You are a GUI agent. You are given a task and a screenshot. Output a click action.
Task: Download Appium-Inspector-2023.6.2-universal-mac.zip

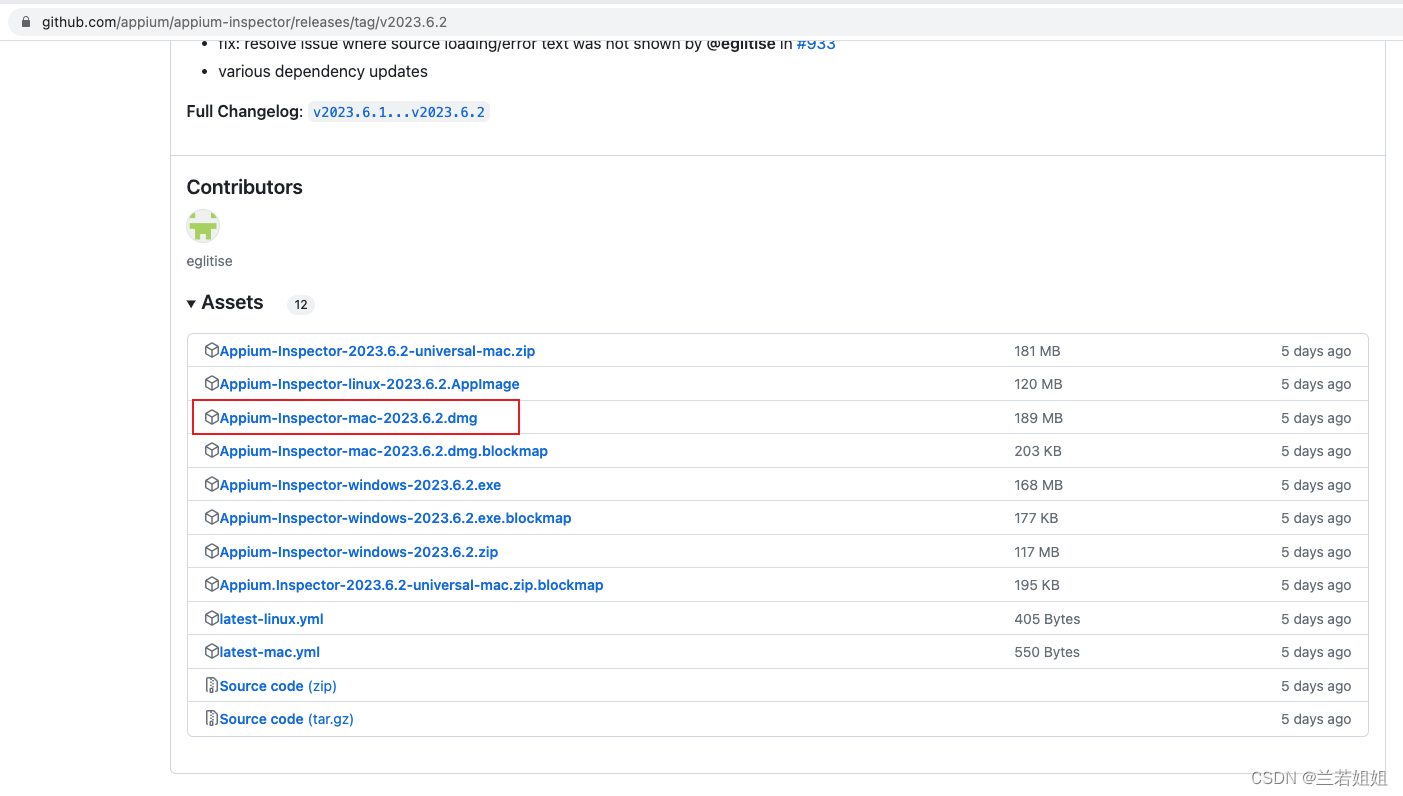coord(377,351)
